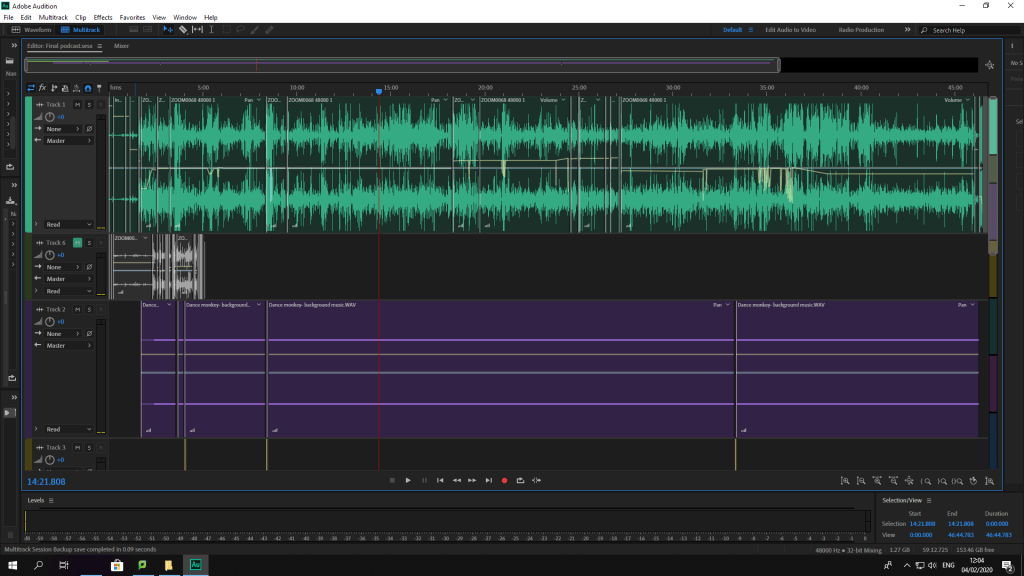
Task: Select the Time Selection tool
Action: [x=211, y=30]
